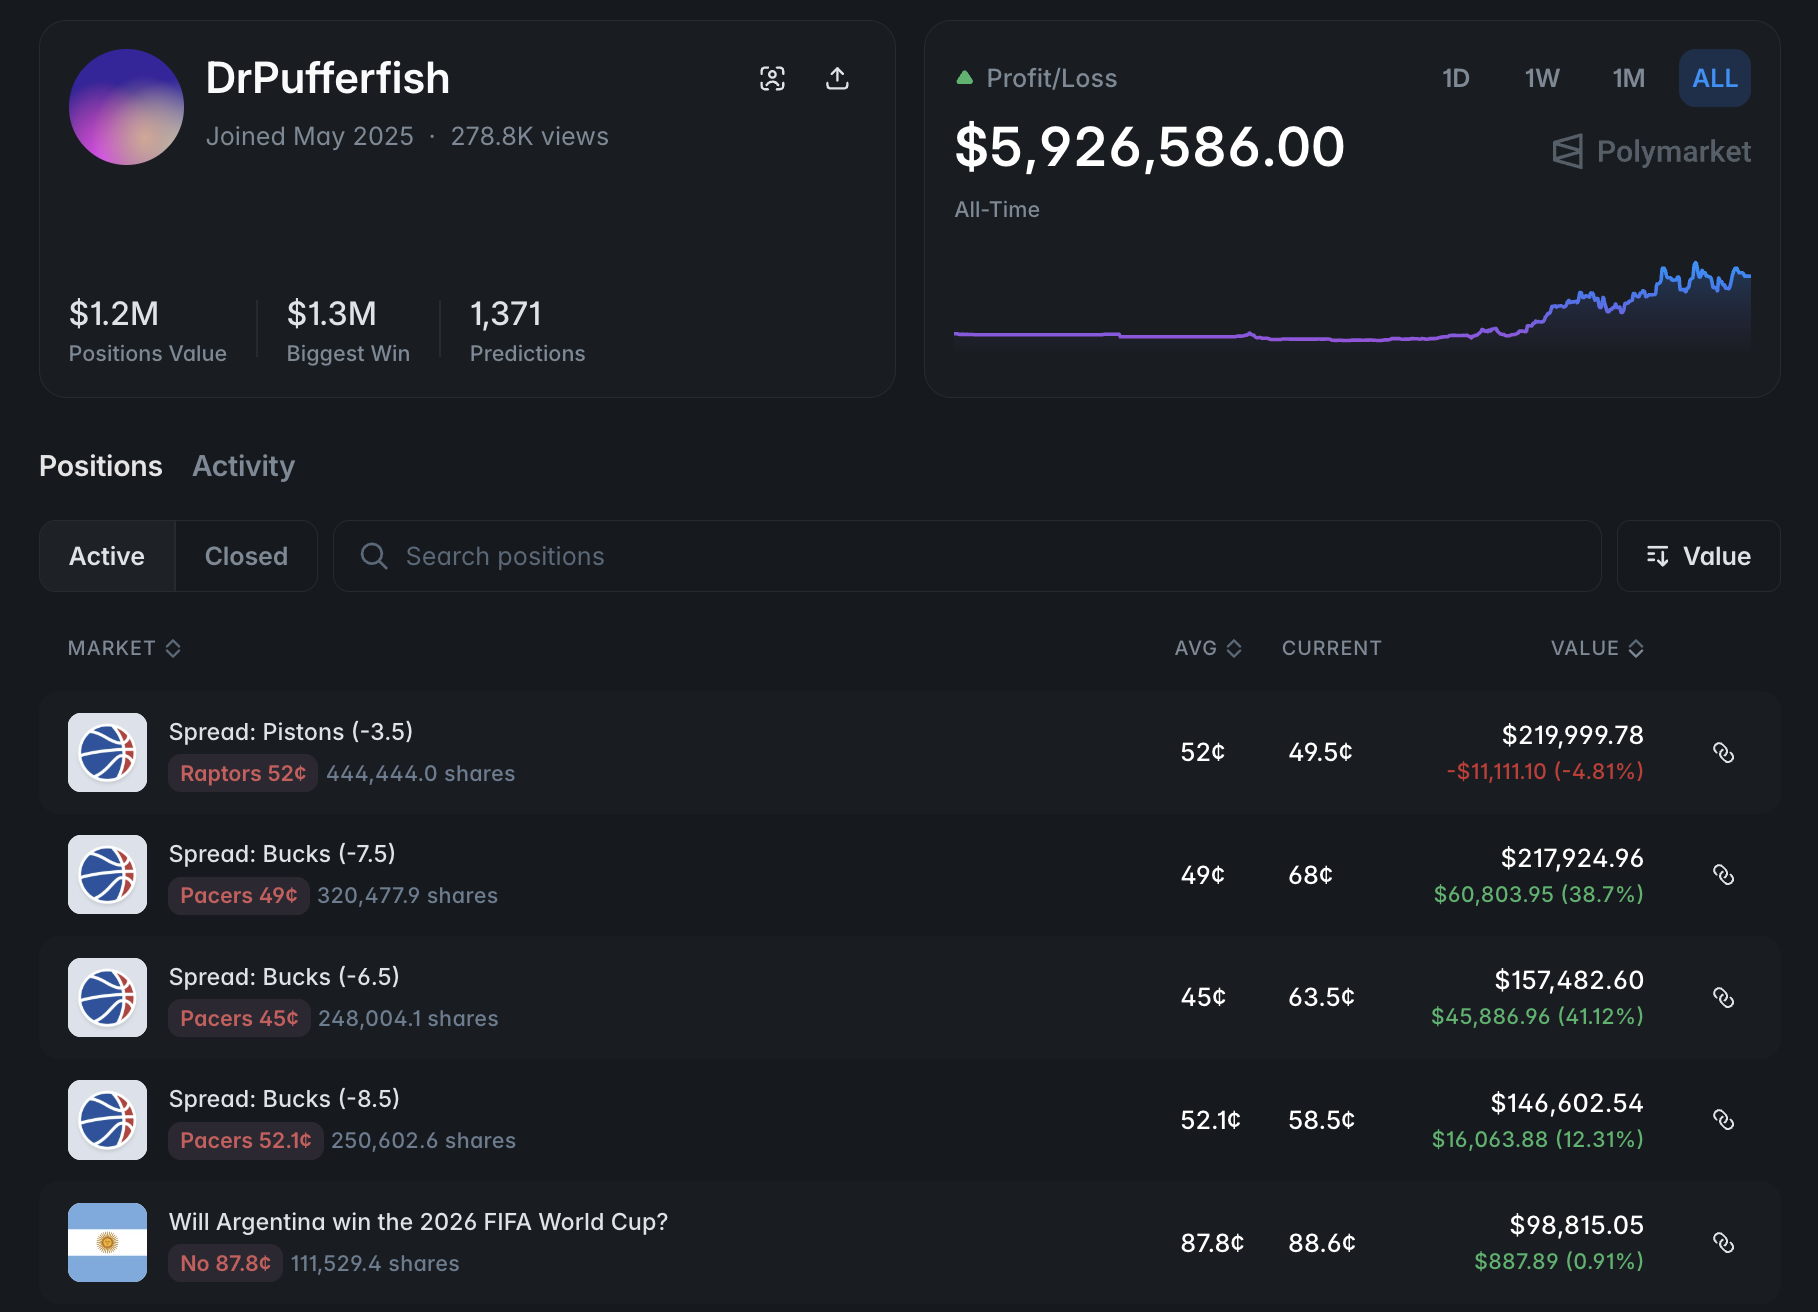This screenshot has height=1312, width=1818.
Task: Sort positions by AVG column
Action: (x=1207, y=648)
